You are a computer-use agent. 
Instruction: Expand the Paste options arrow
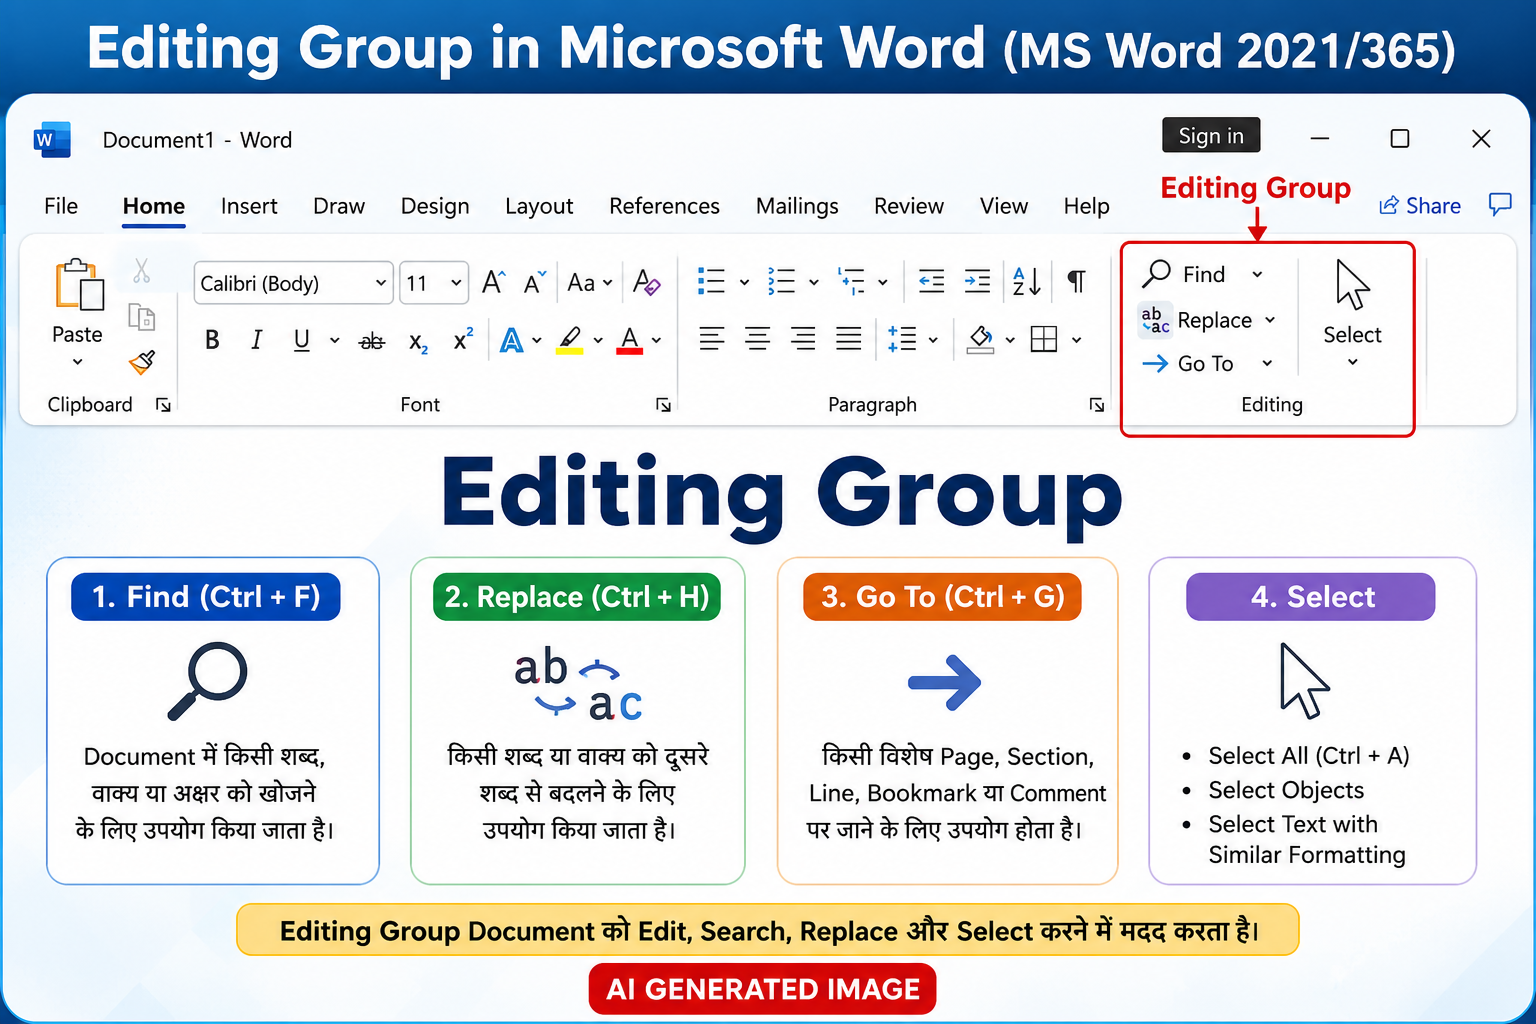(x=78, y=362)
